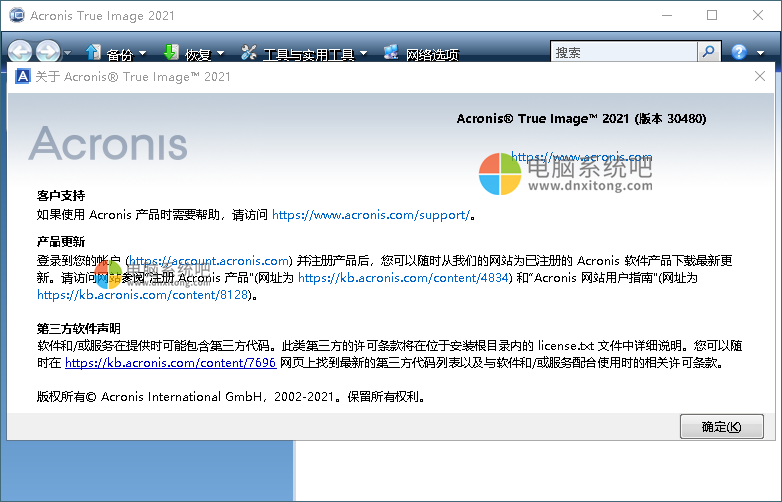Open the 网络选项 menu label
The width and height of the screenshot is (782, 502).
coord(432,54)
